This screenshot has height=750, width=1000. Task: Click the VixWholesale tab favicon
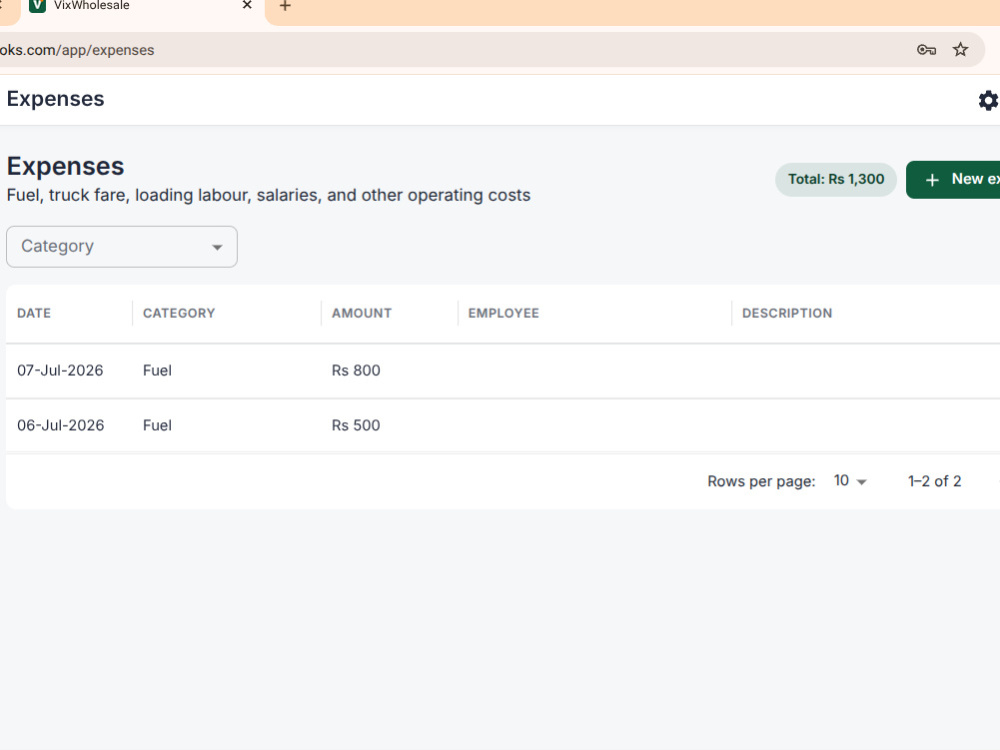[x=38, y=5]
